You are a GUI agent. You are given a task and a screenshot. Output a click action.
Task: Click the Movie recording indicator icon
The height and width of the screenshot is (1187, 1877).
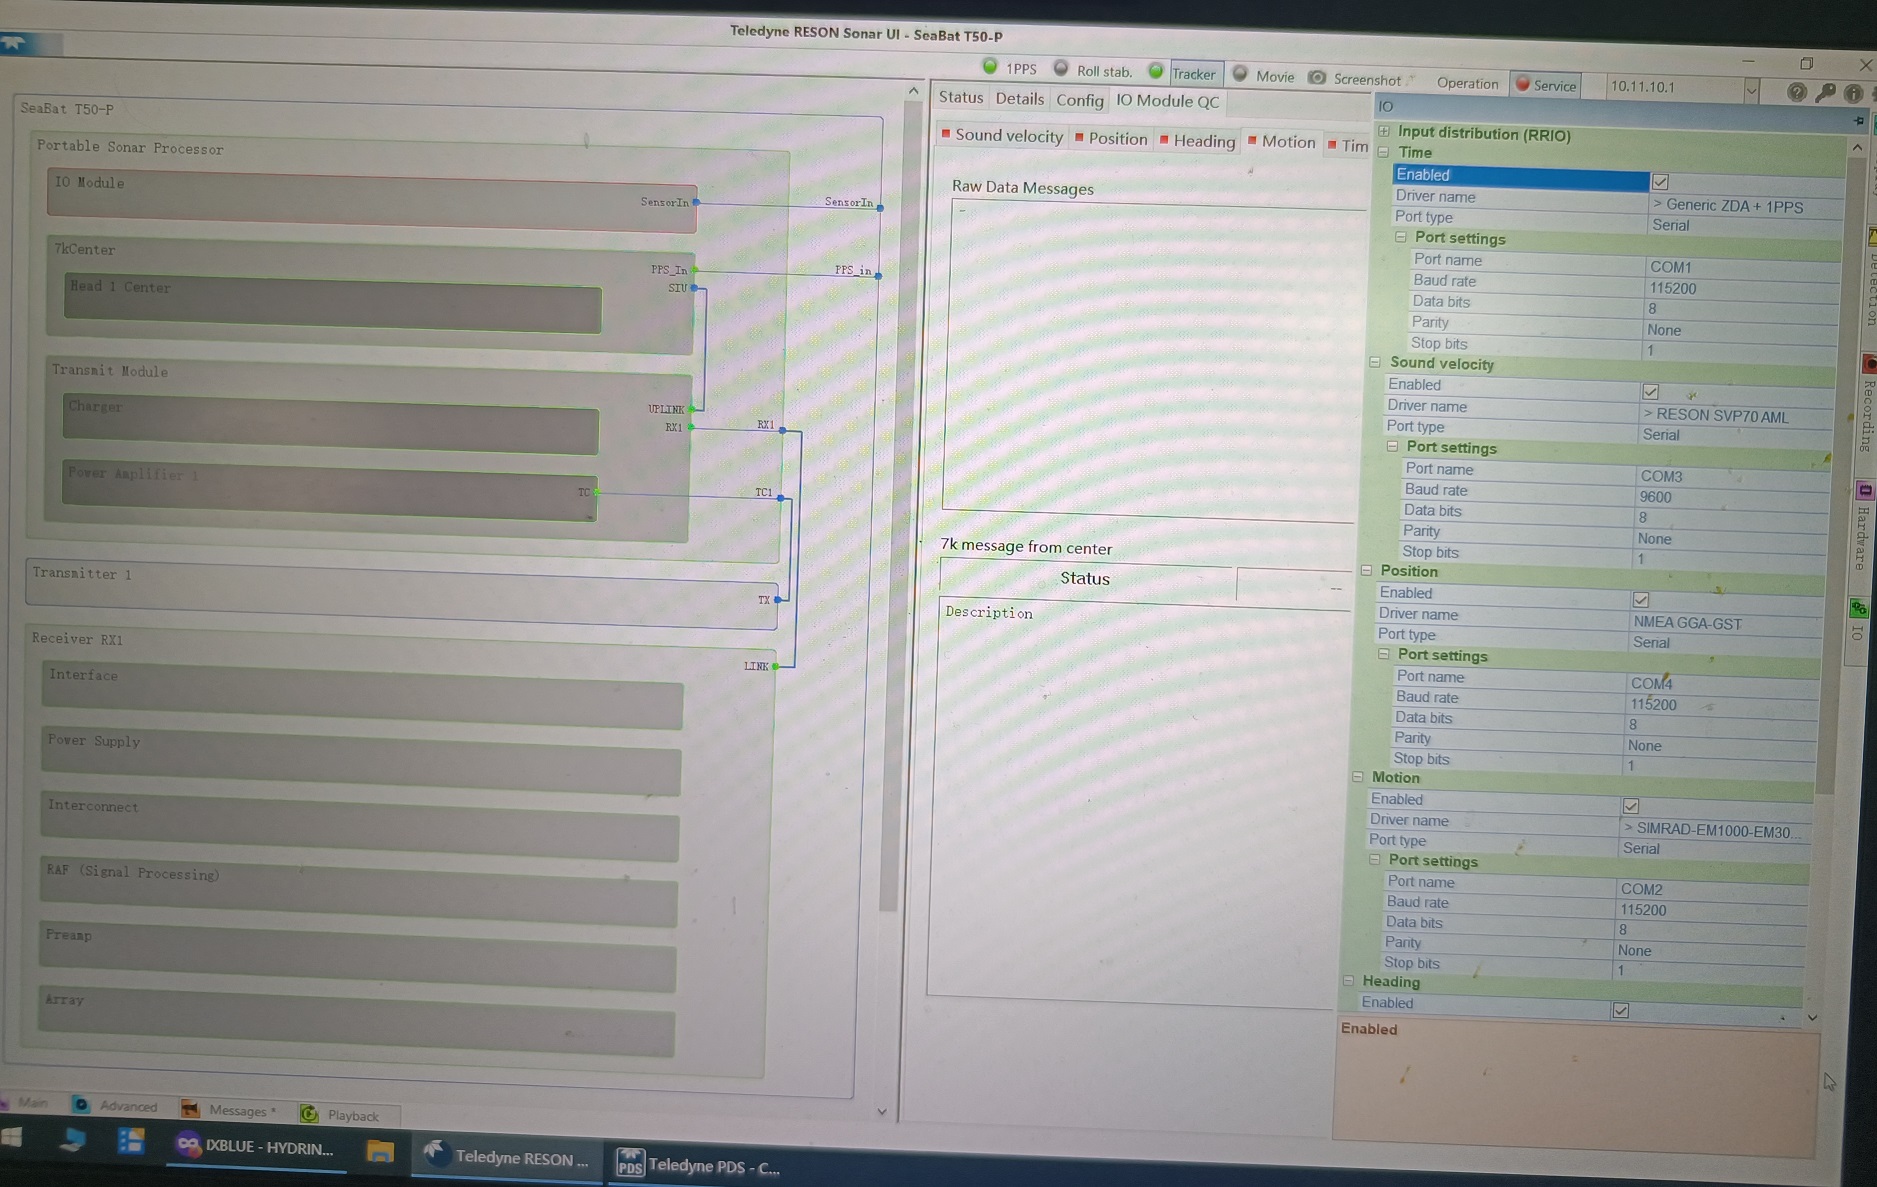coord(1240,74)
